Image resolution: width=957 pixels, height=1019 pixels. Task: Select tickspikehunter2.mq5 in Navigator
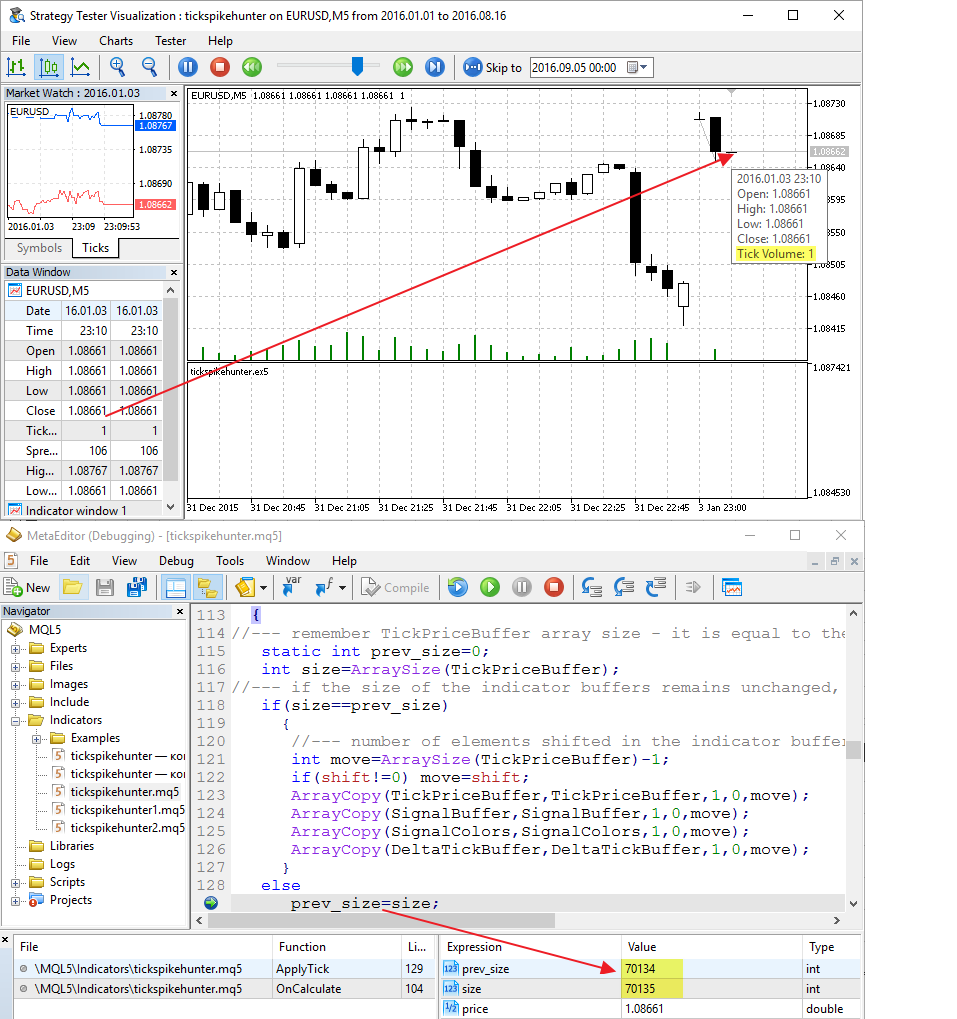[127, 828]
